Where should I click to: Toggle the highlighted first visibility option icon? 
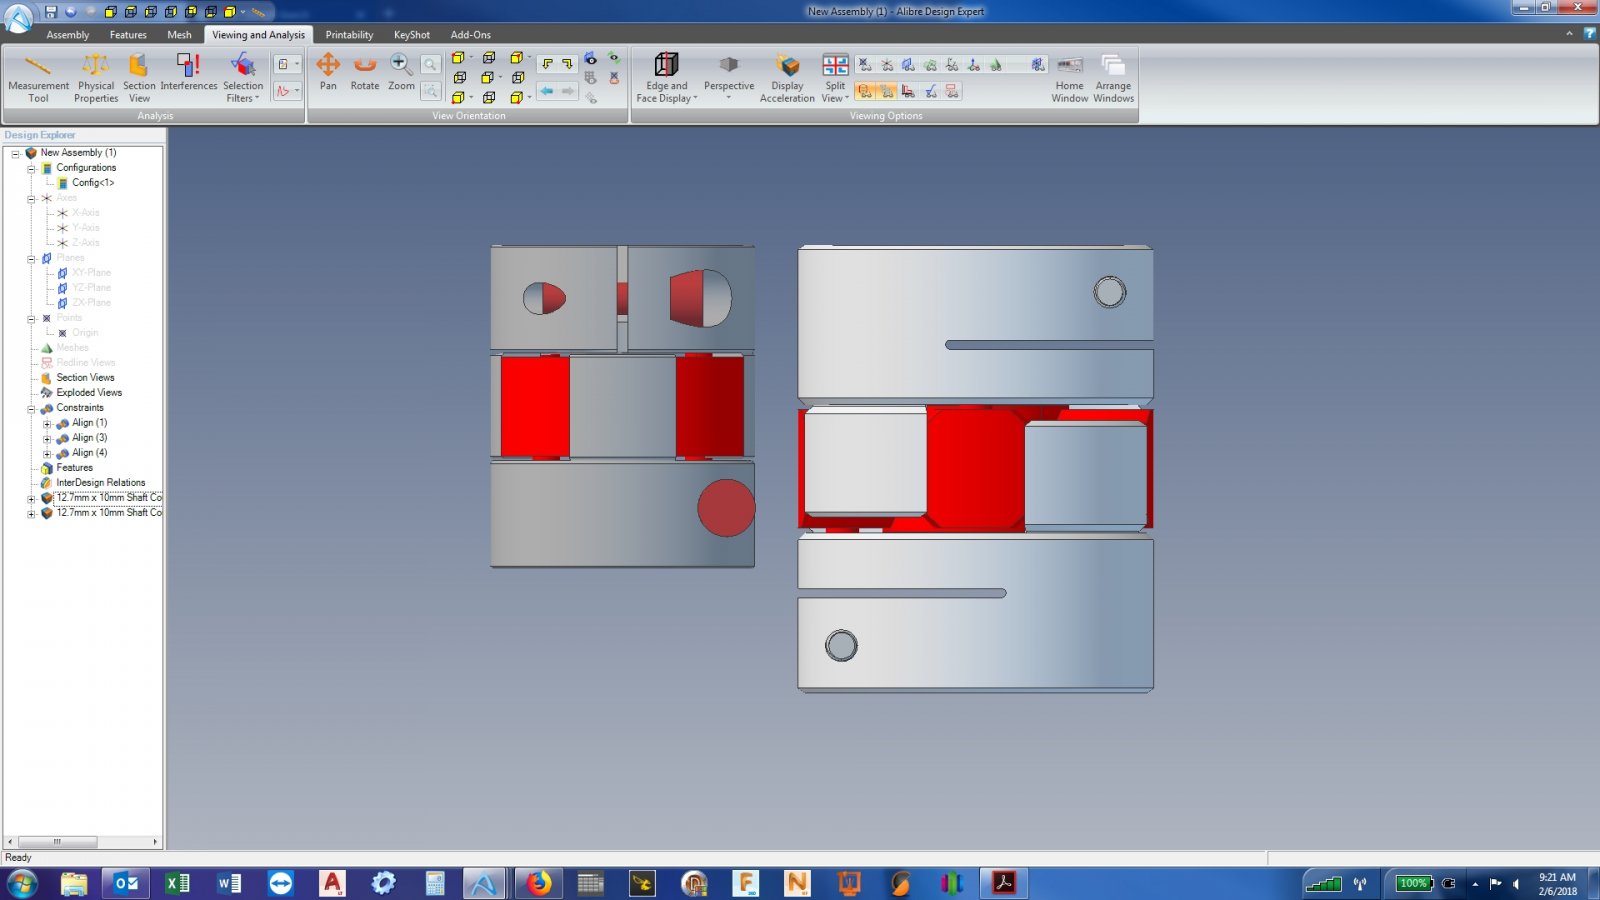pyautogui.click(x=865, y=91)
